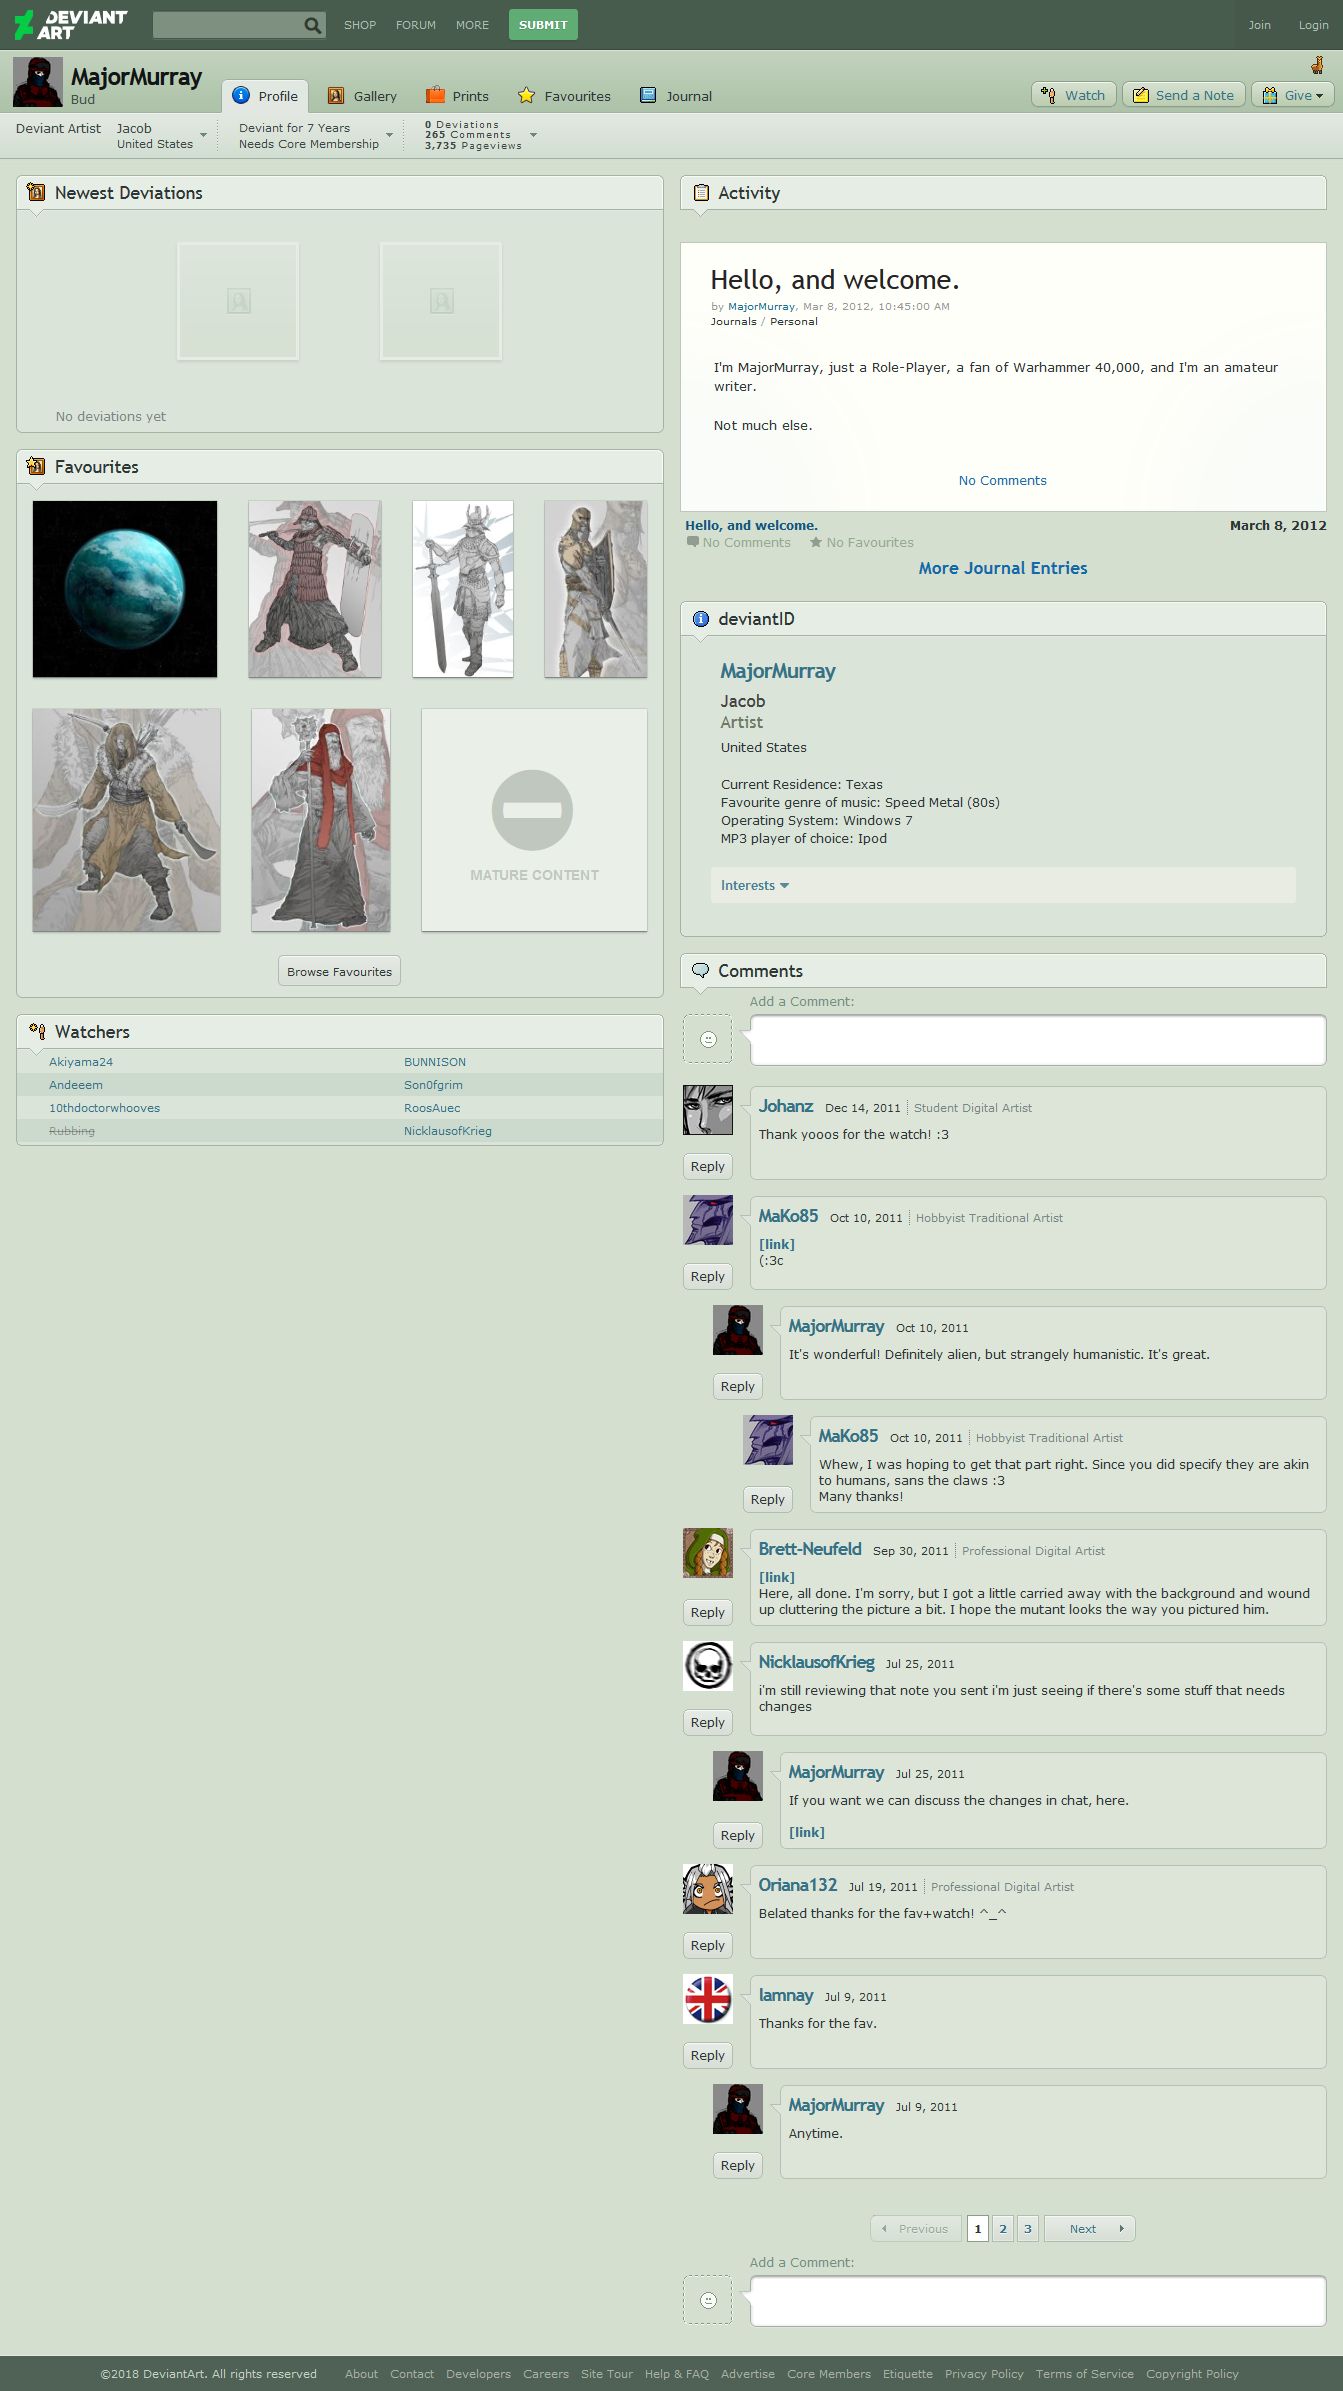The width and height of the screenshot is (1343, 2391).
Task: Expand the Interests section
Action: pos(755,886)
